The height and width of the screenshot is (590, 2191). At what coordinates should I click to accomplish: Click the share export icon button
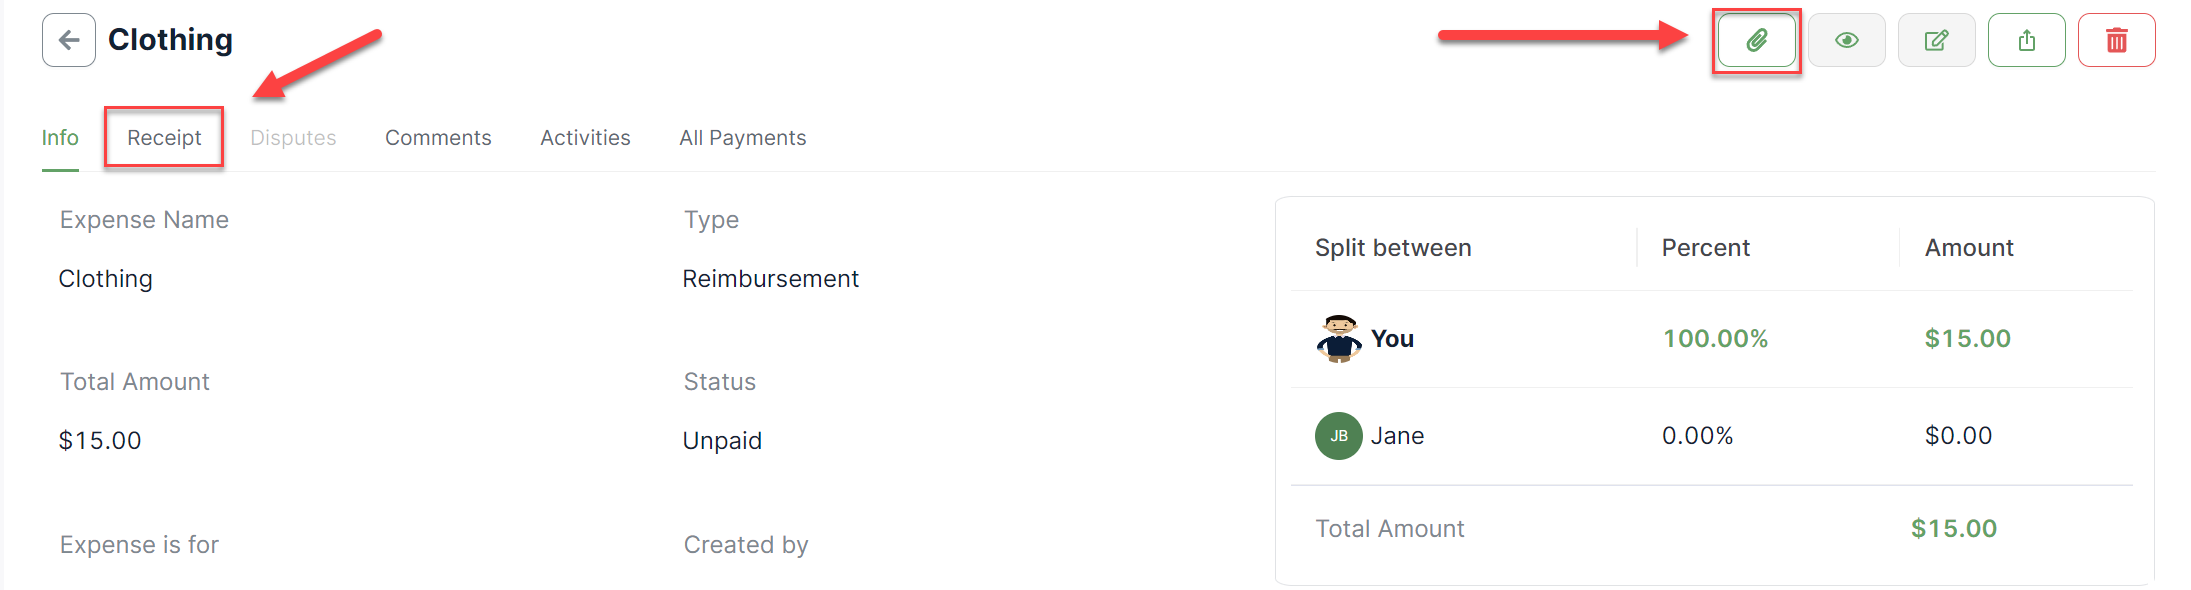(x=2027, y=40)
